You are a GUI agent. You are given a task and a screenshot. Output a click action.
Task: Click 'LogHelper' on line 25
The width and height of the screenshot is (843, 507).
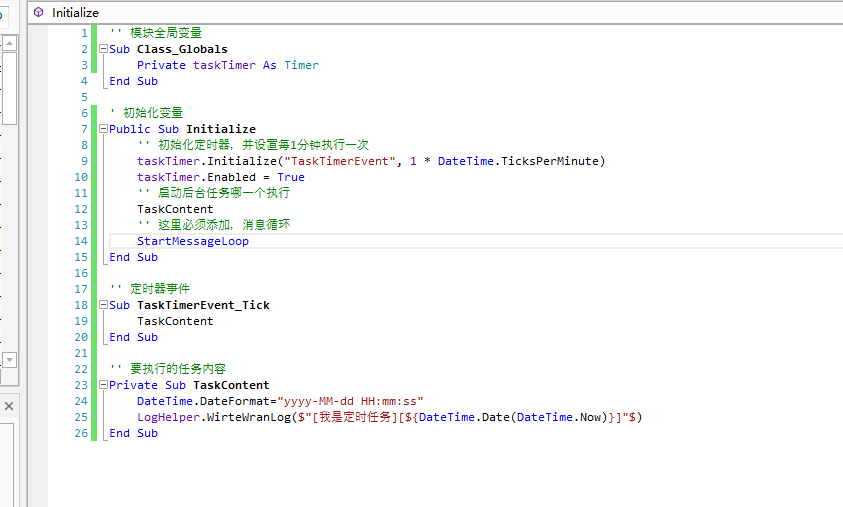pos(168,417)
